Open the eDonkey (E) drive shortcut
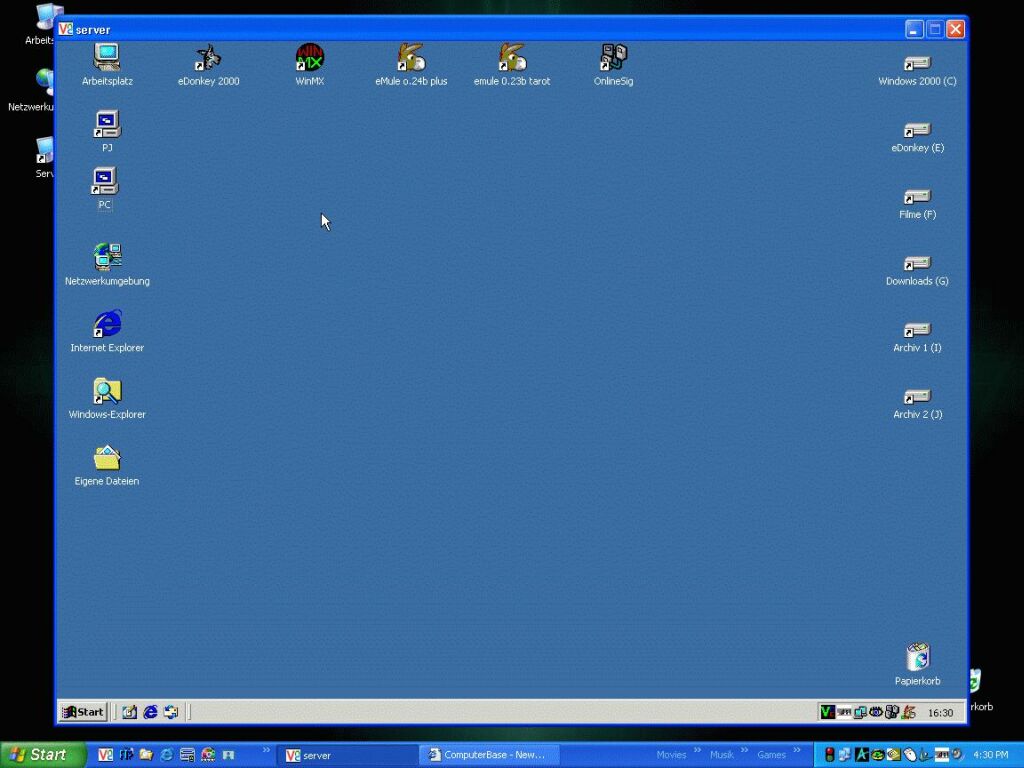1024x768 pixels. pos(917,137)
